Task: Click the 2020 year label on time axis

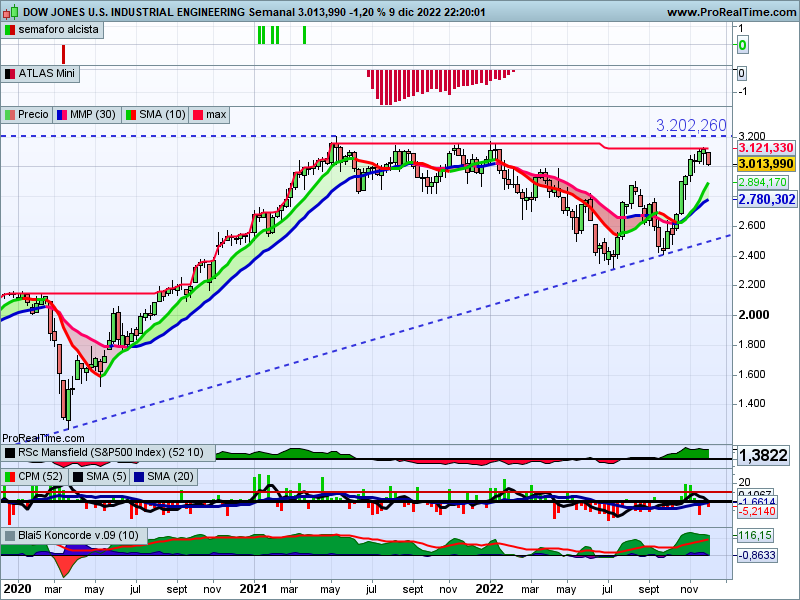Action: (18, 589)
